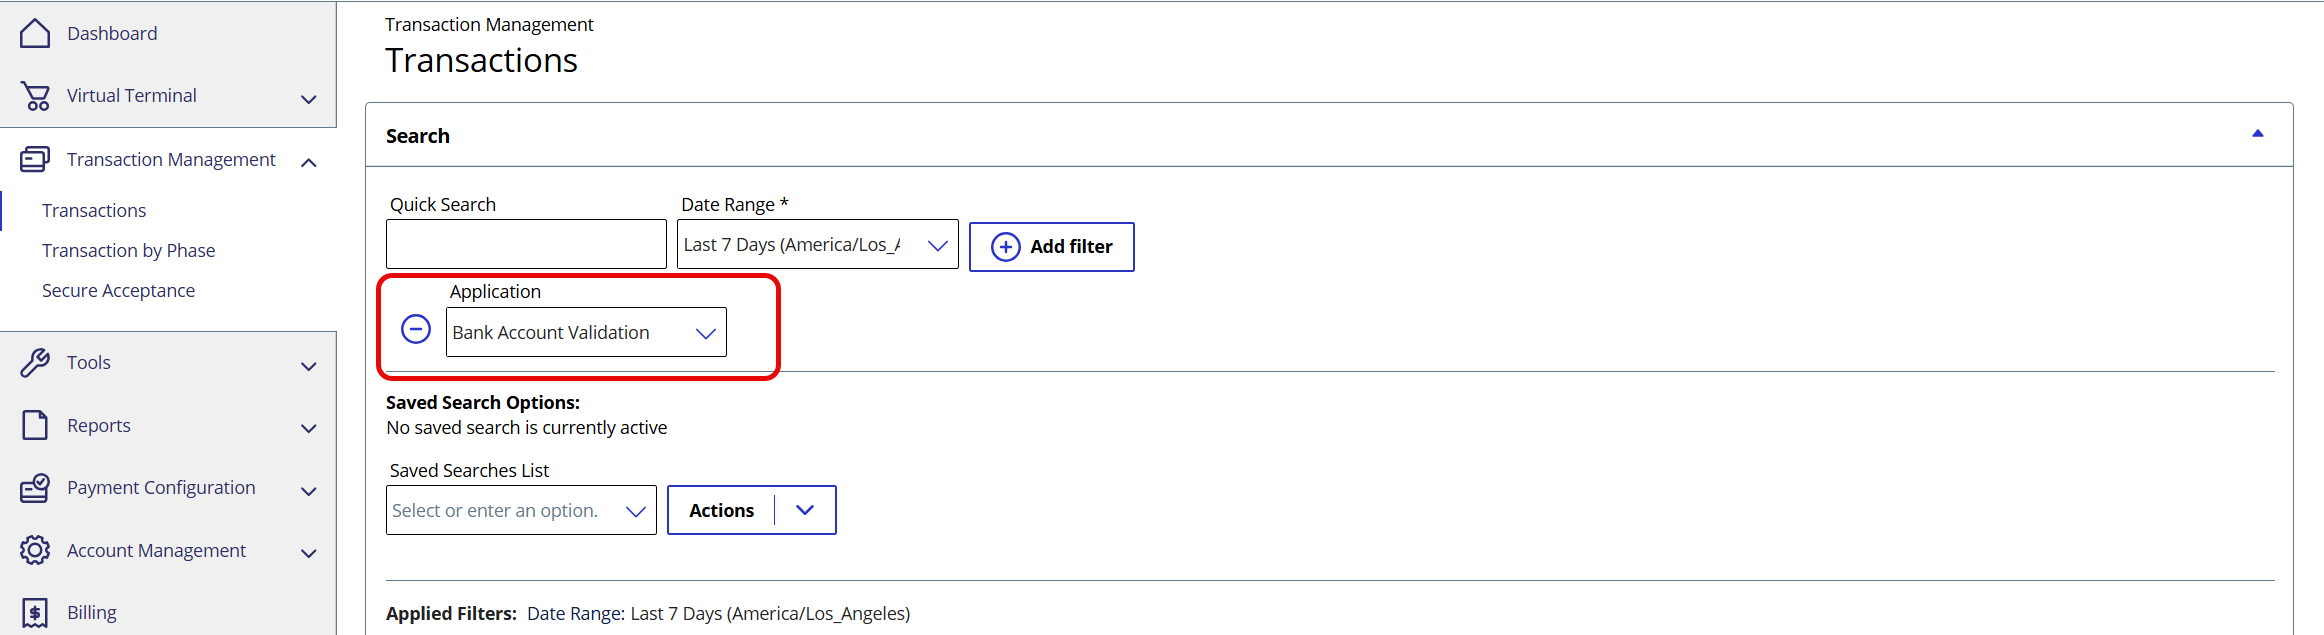
Task: Click the Add filter button
Action: 1051,246
